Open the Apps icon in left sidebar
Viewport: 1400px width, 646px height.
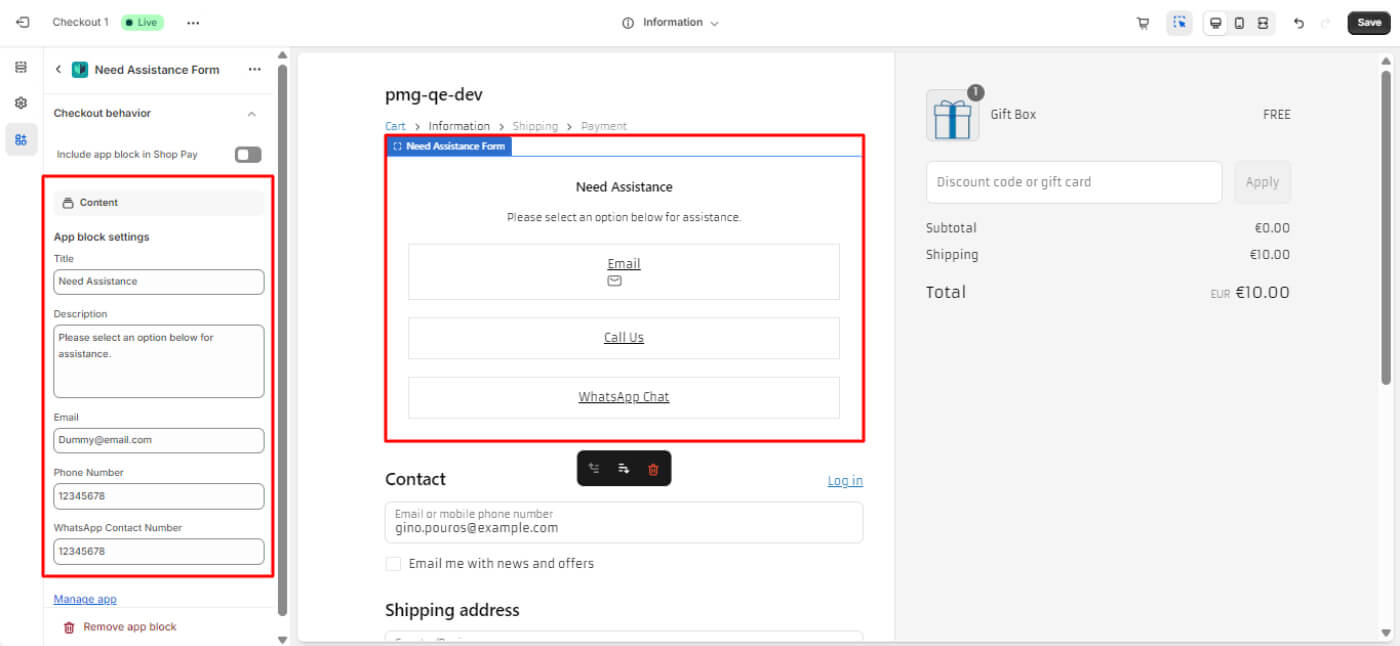(x=21, y=139)
